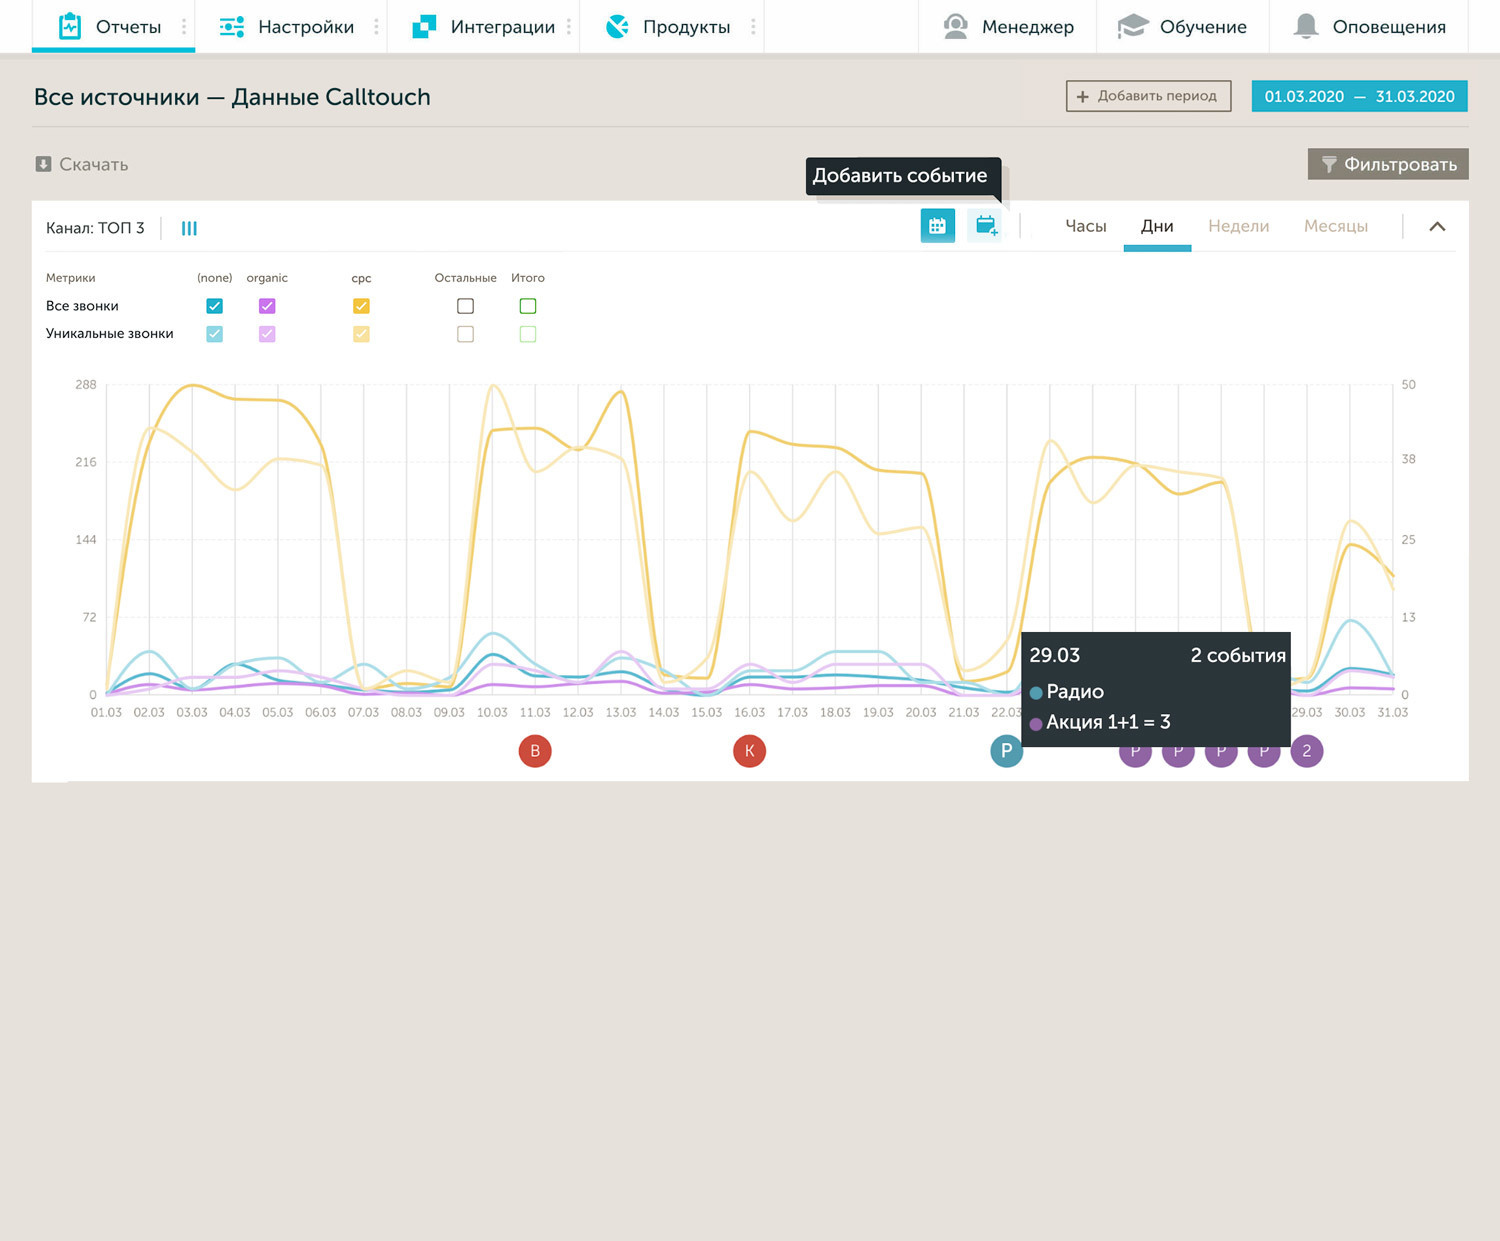Click the column settings bars icon
Screen dimensions: 1500x1241
click(x=189, y=228)
